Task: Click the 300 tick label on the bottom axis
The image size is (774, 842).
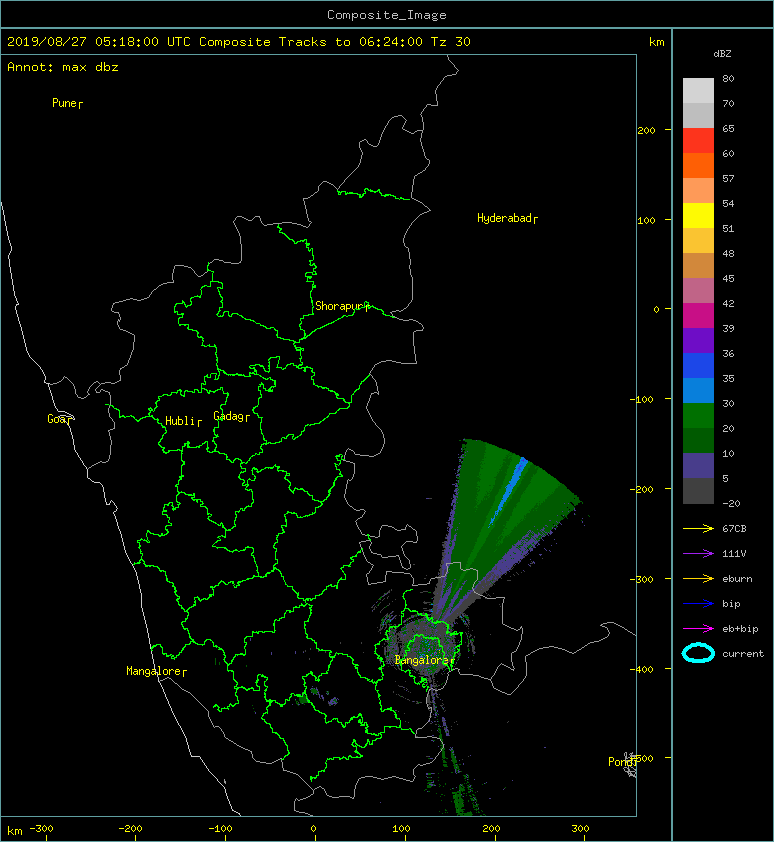Action: (x=581, y=829)
